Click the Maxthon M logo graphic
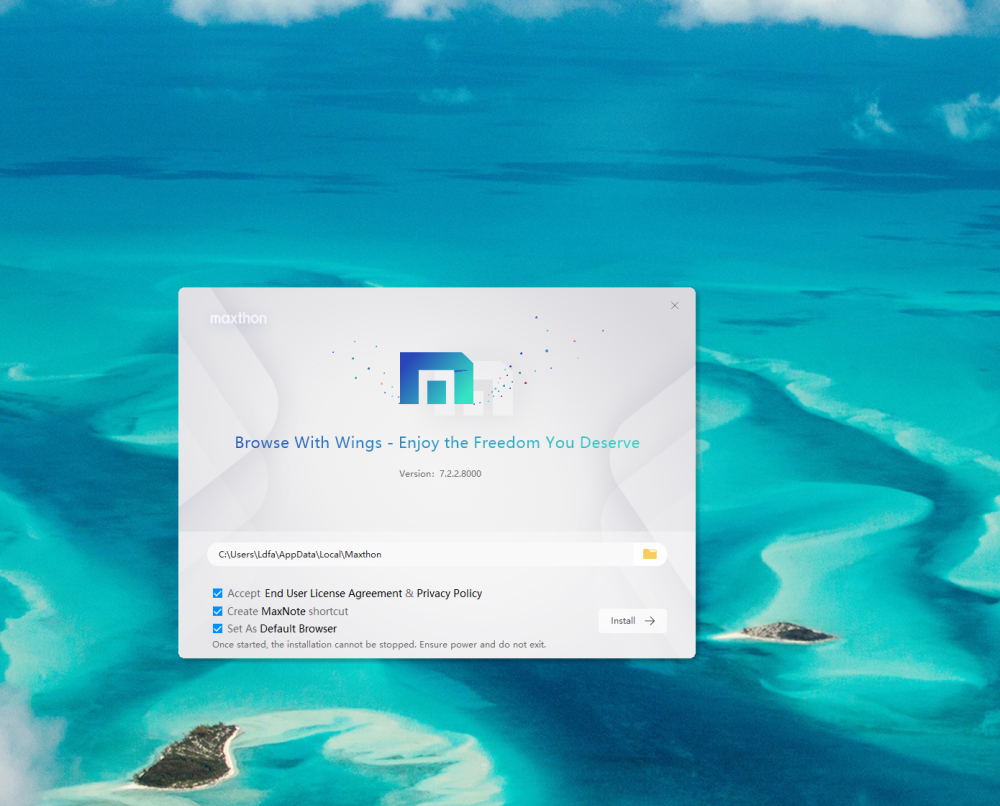Viewport: 1000px width, 806px height. coord(436,378)
